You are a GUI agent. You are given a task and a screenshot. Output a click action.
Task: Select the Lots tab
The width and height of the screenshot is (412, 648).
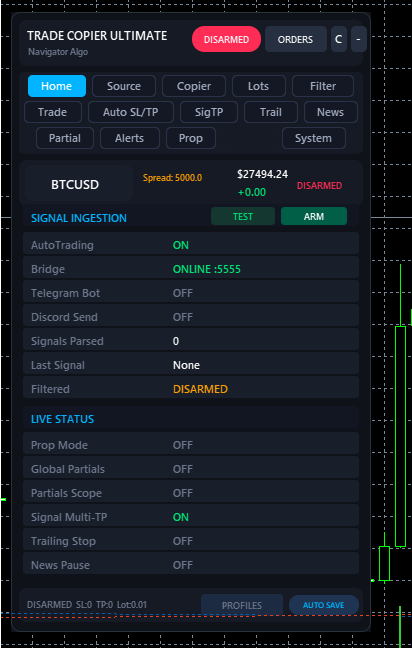click(x=259, y=86)
